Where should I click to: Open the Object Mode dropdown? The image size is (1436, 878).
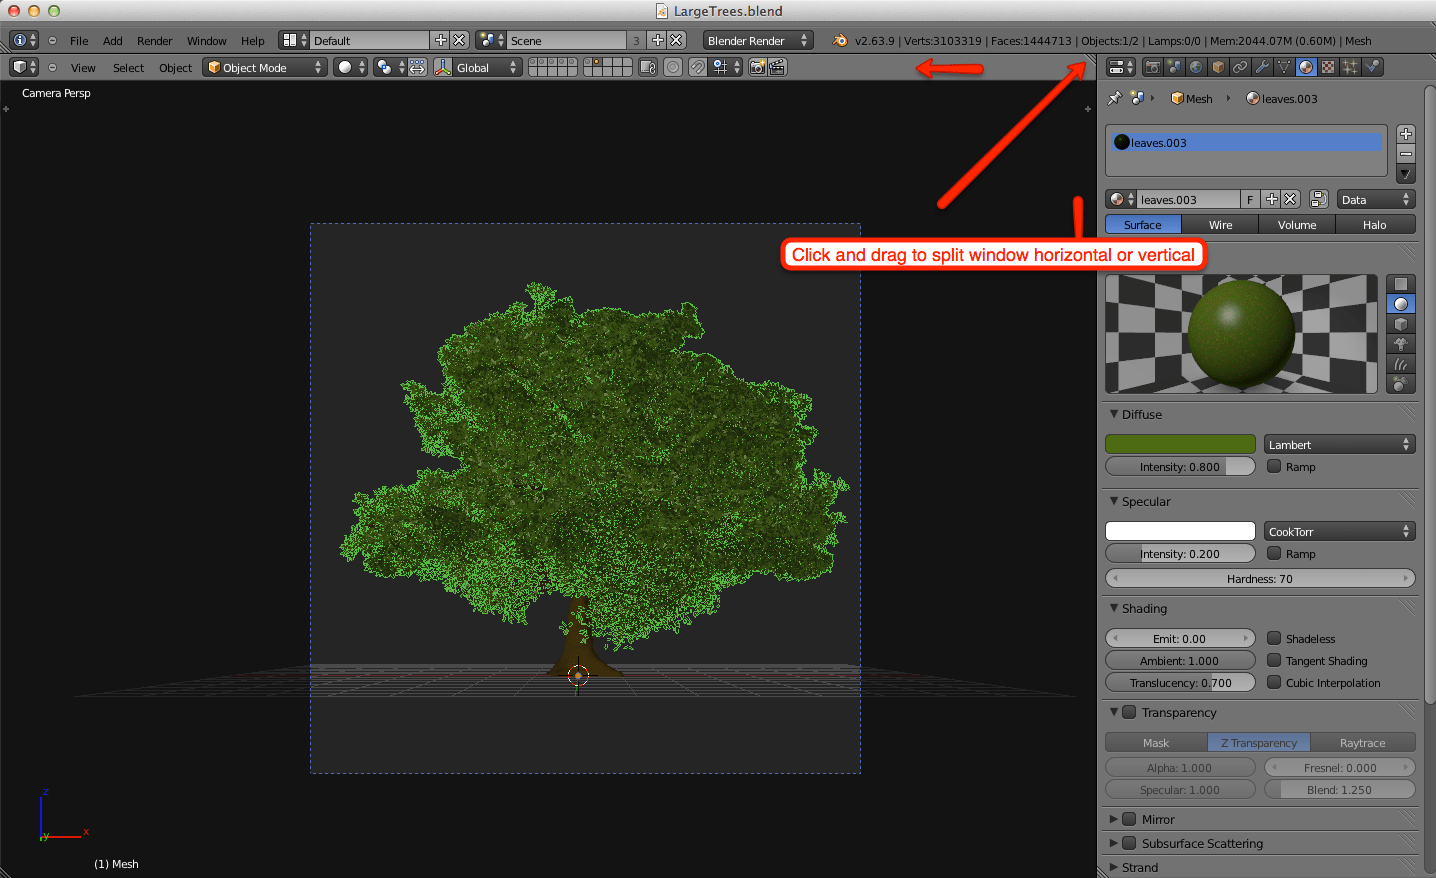[264, 67]
